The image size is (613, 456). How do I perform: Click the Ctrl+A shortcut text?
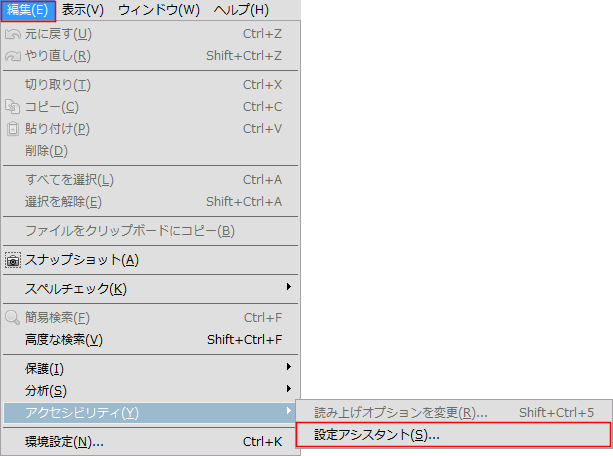point(262,180)
